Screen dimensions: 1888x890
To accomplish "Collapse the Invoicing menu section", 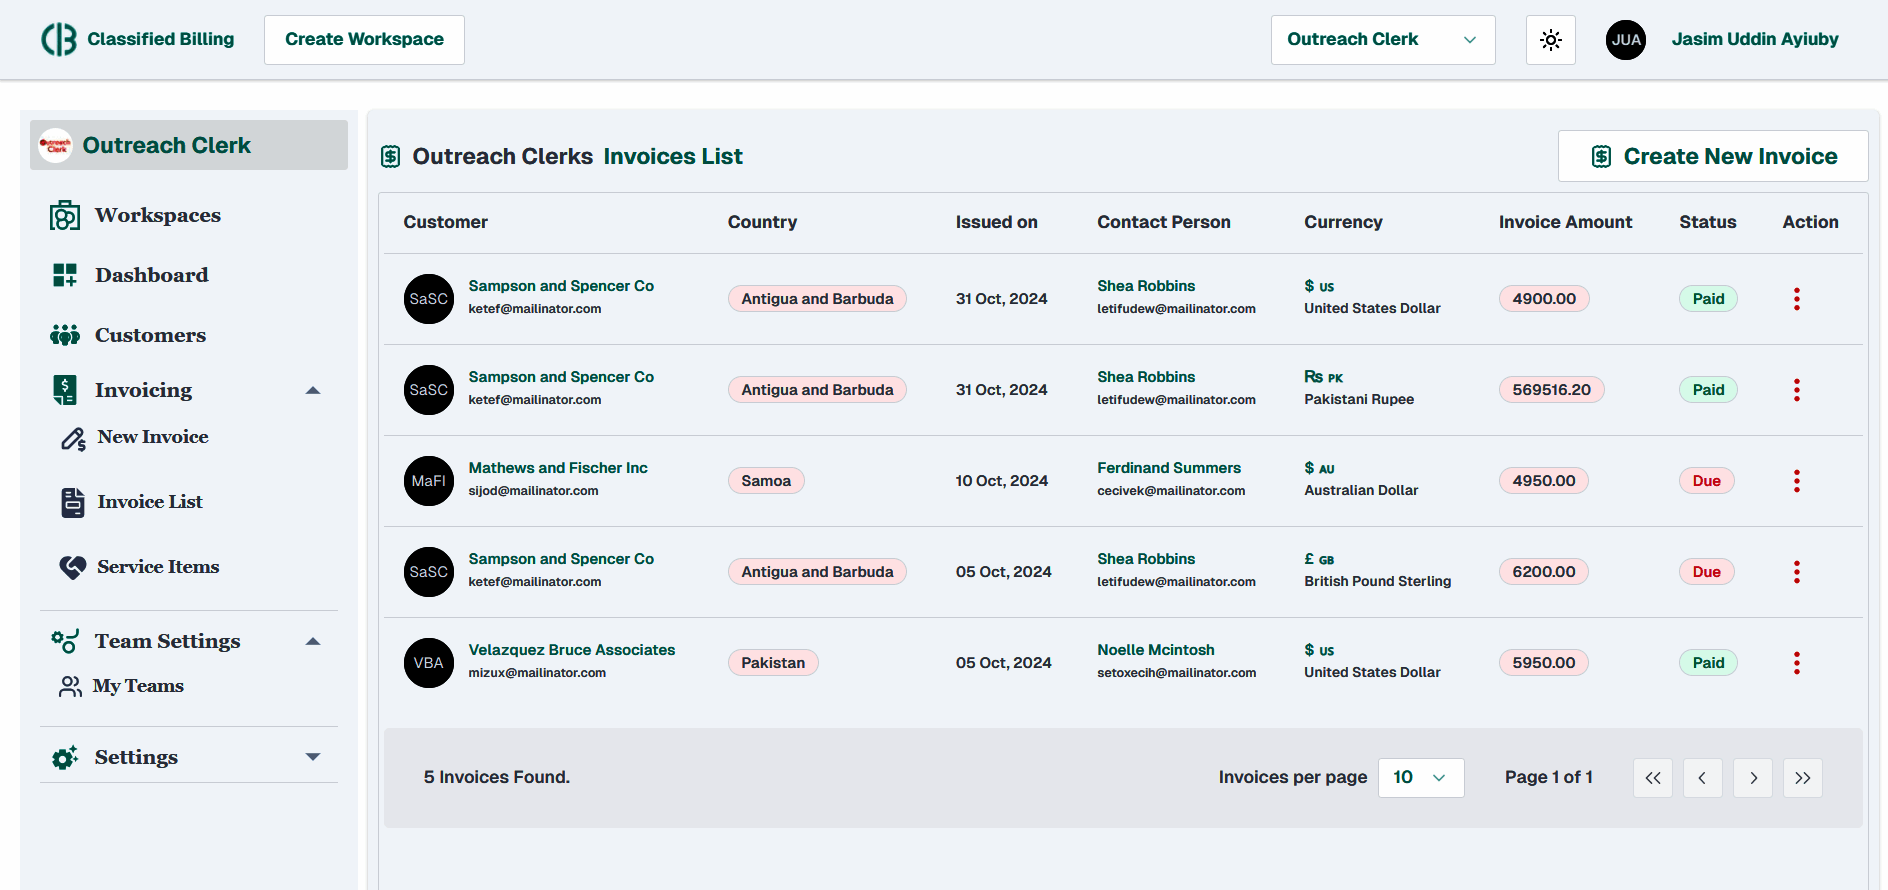I will tap(313, 390).
